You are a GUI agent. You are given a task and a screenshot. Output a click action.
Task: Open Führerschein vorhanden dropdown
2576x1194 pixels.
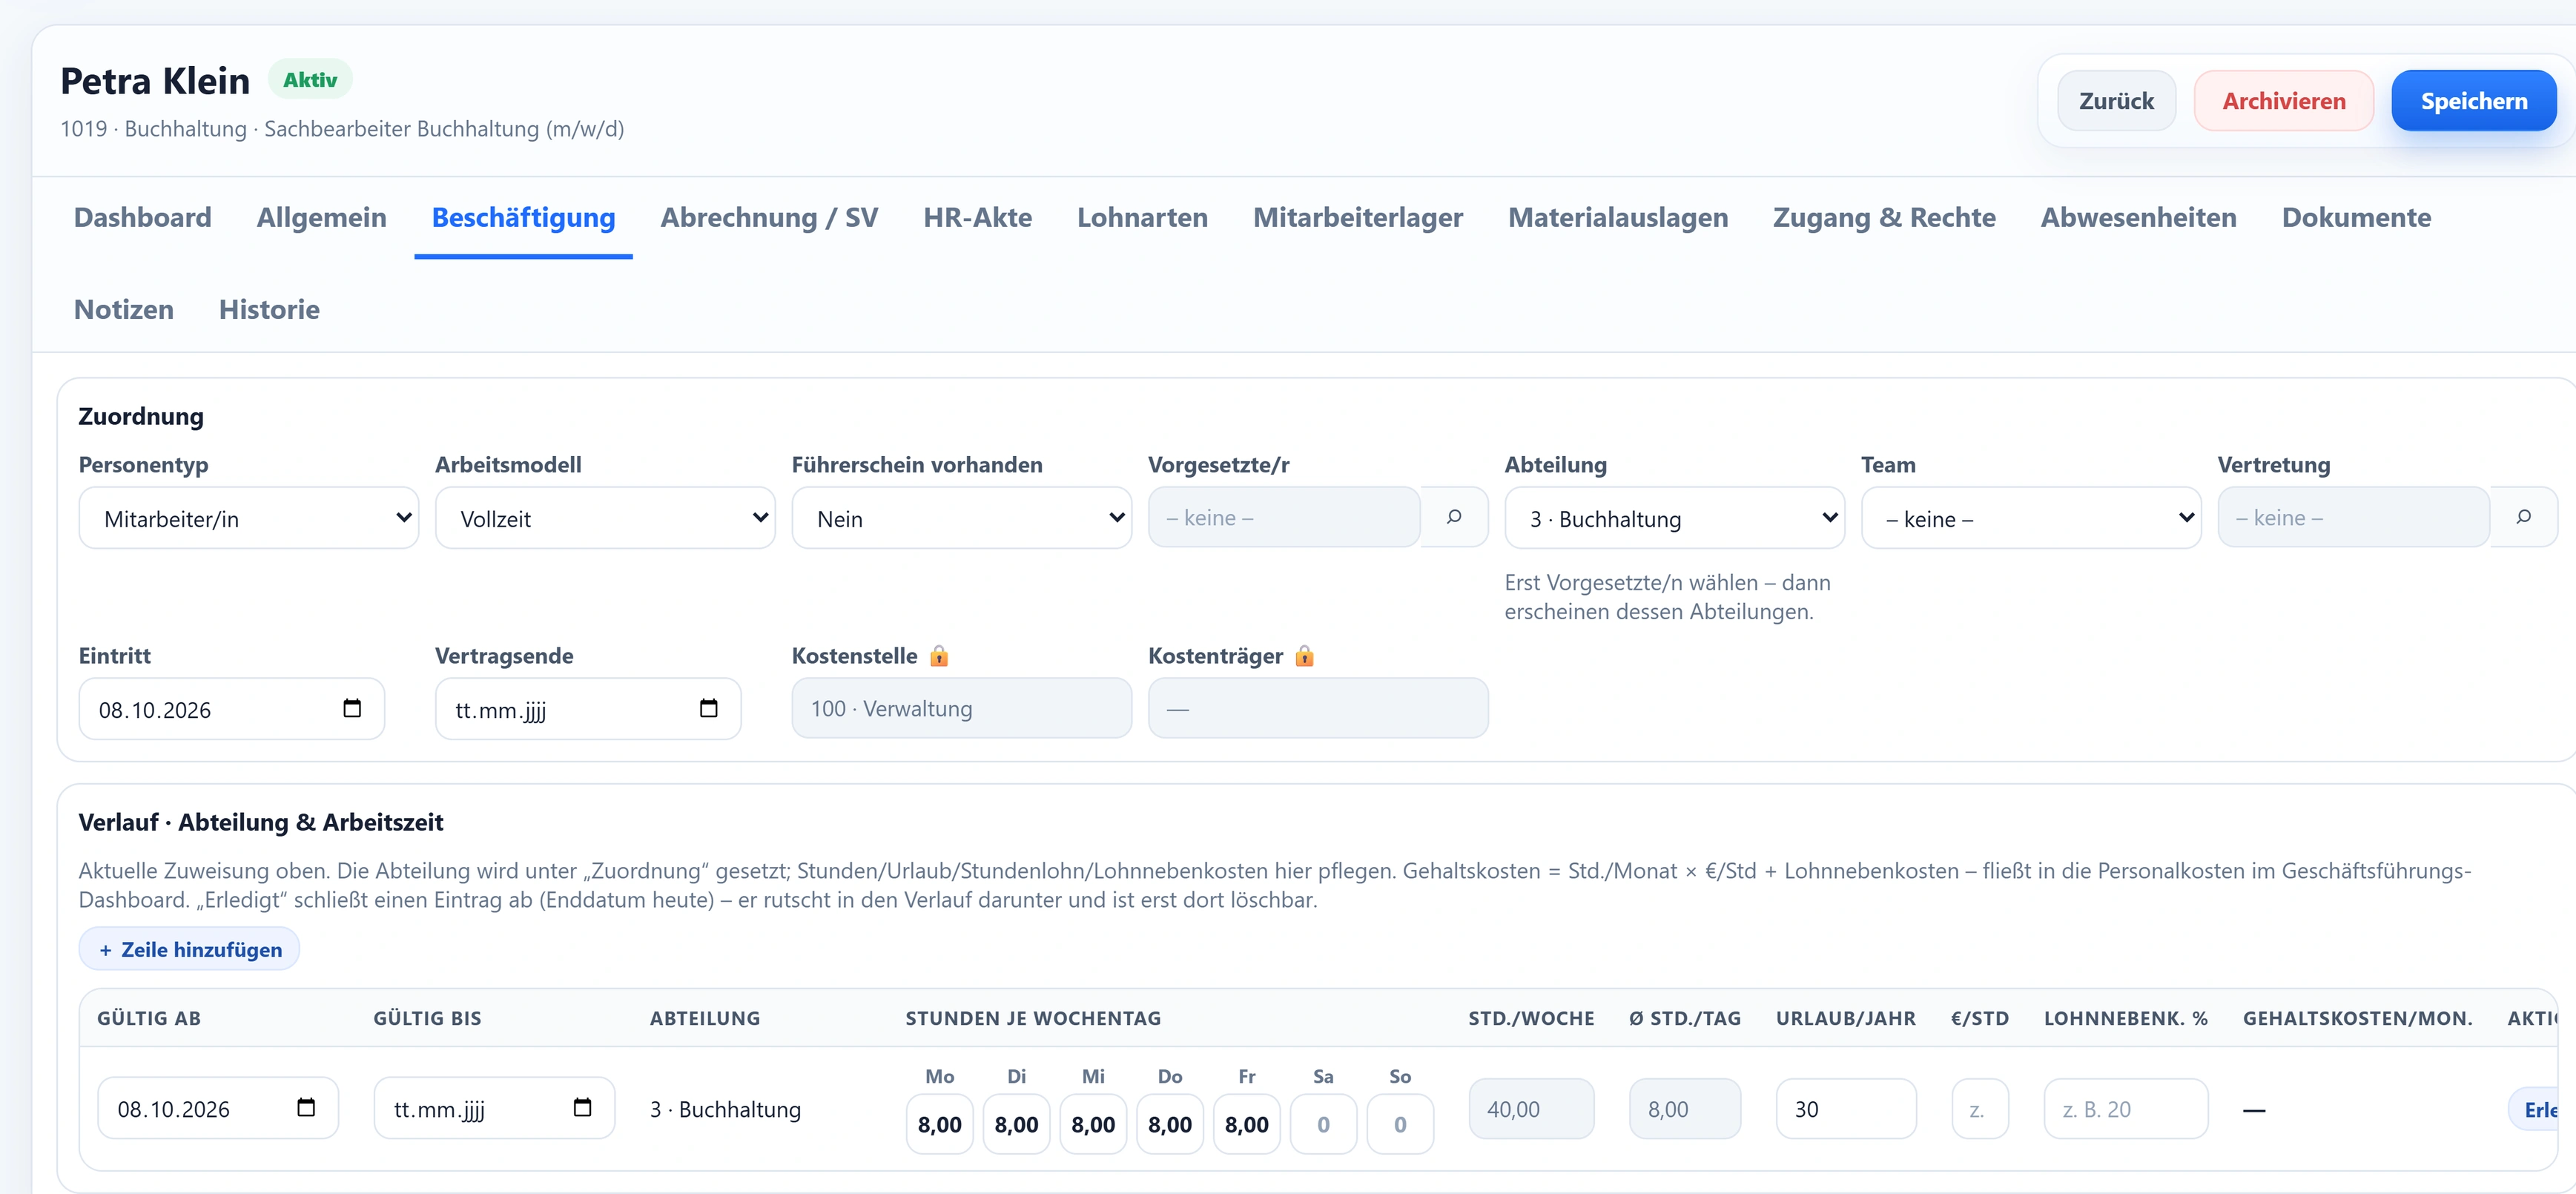click(x=962, y=518)
